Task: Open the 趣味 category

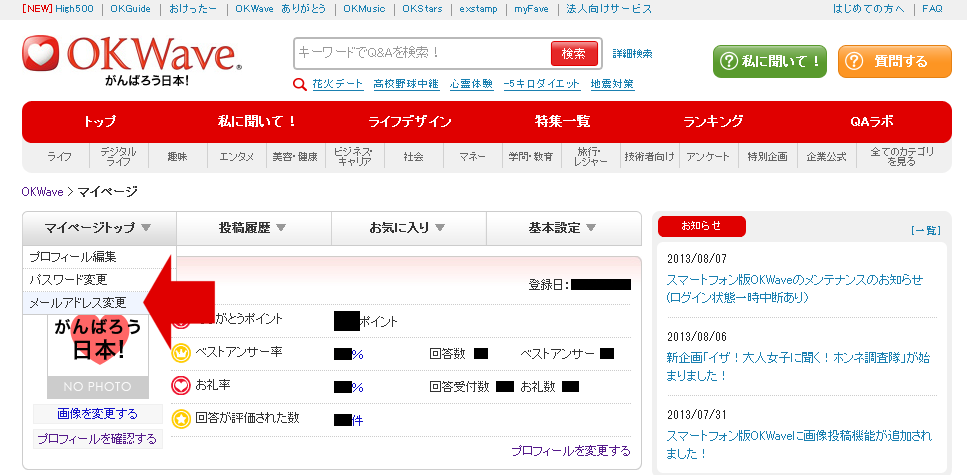Action: pos(178,157)
